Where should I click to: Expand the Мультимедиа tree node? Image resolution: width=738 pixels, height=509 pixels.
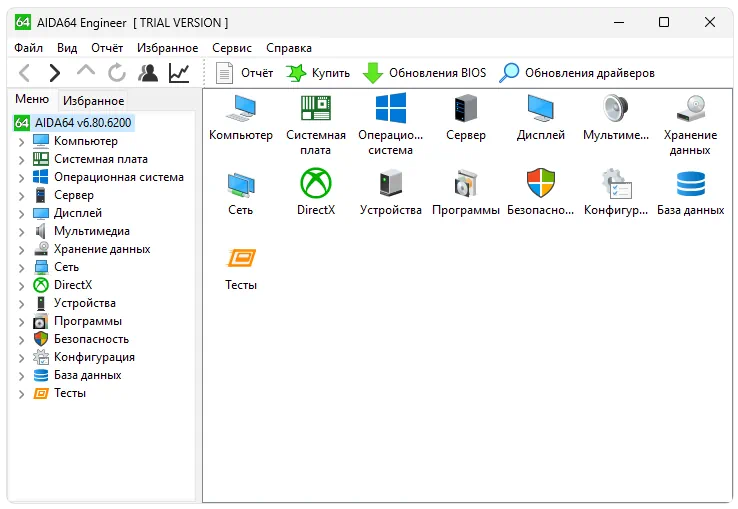(x=21, y=232)
